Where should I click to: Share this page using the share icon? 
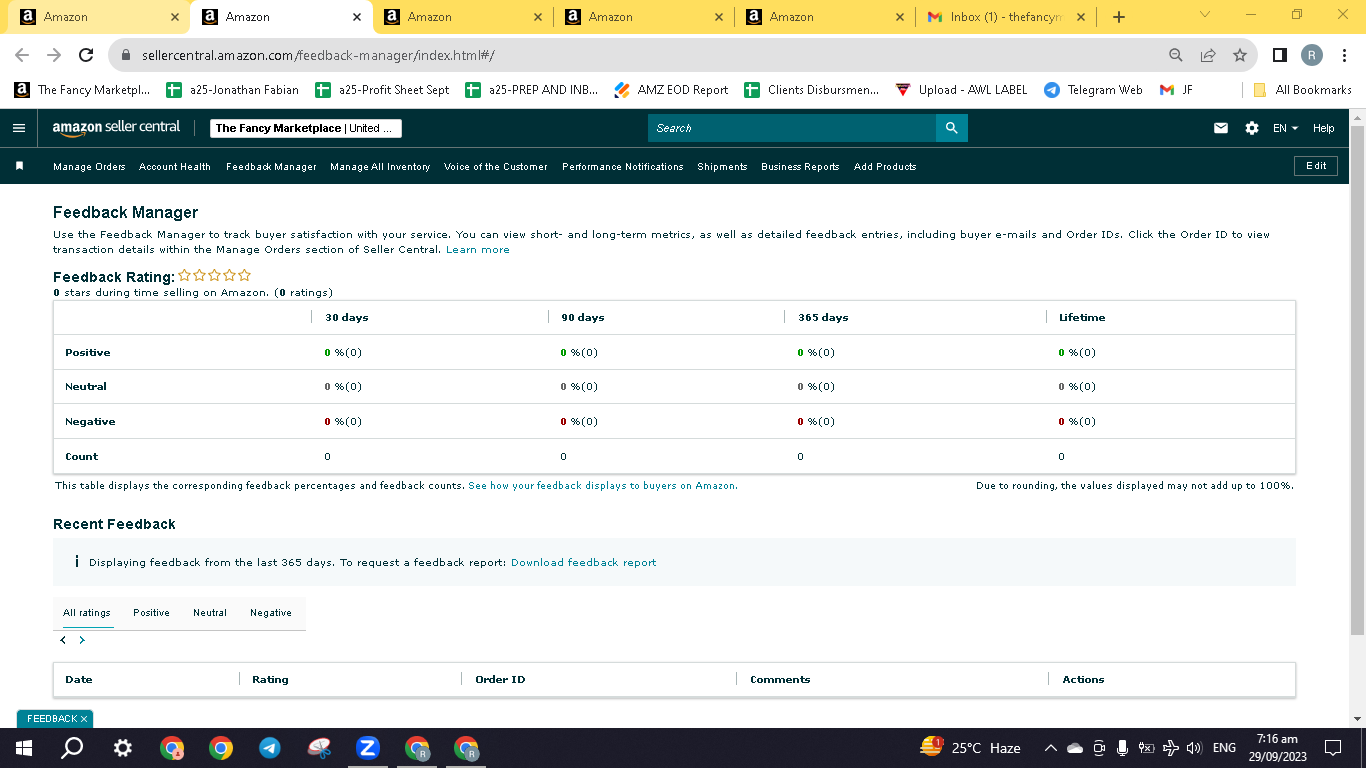tap(1208, 56)
